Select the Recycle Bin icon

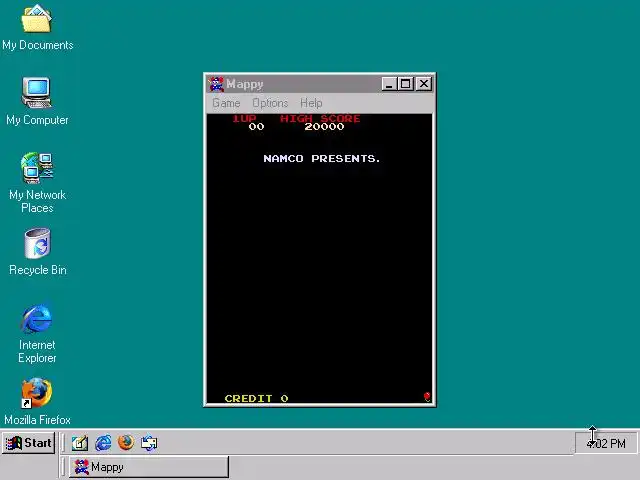click(37, 251)
